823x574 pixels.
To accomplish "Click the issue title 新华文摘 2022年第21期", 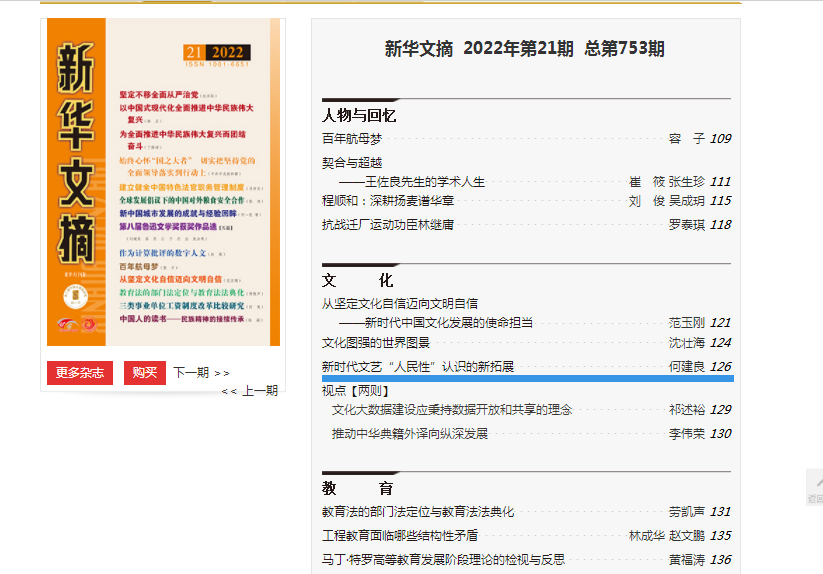I will (524, 49).
